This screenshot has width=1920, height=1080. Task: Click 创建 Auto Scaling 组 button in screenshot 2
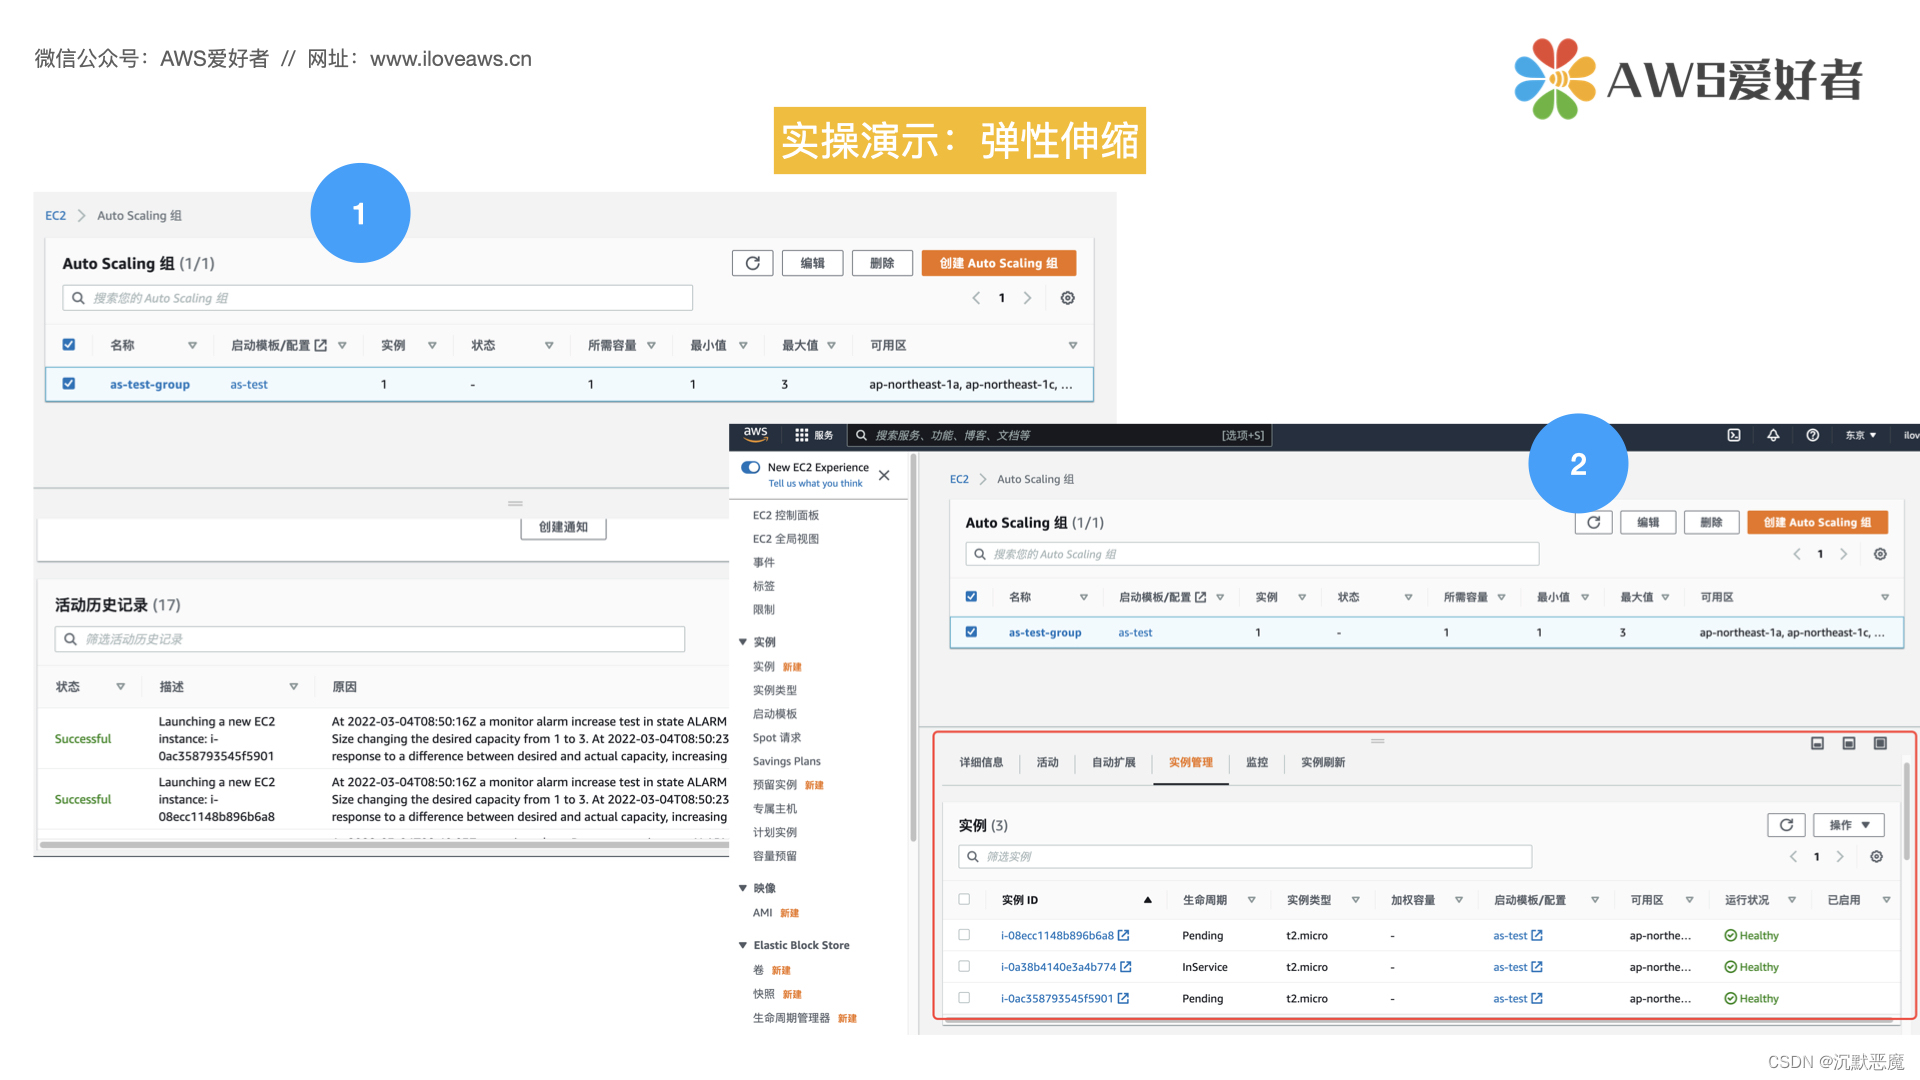1818,522
